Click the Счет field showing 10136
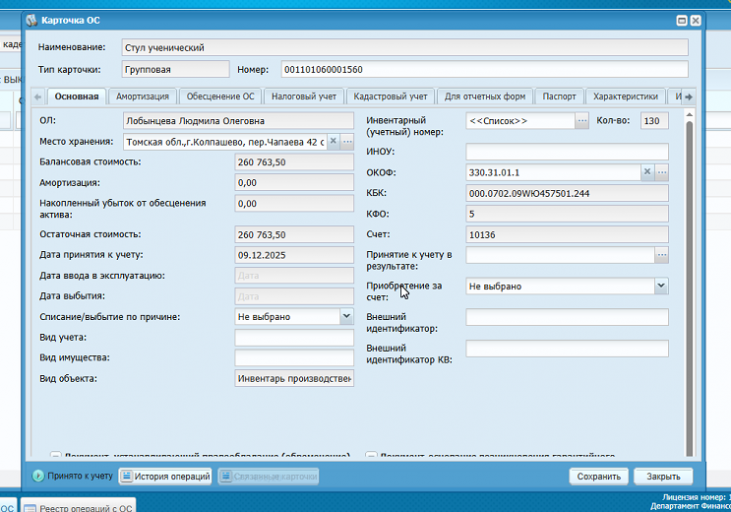This screenshot has height=512, width=731. [x=567, y=235]
